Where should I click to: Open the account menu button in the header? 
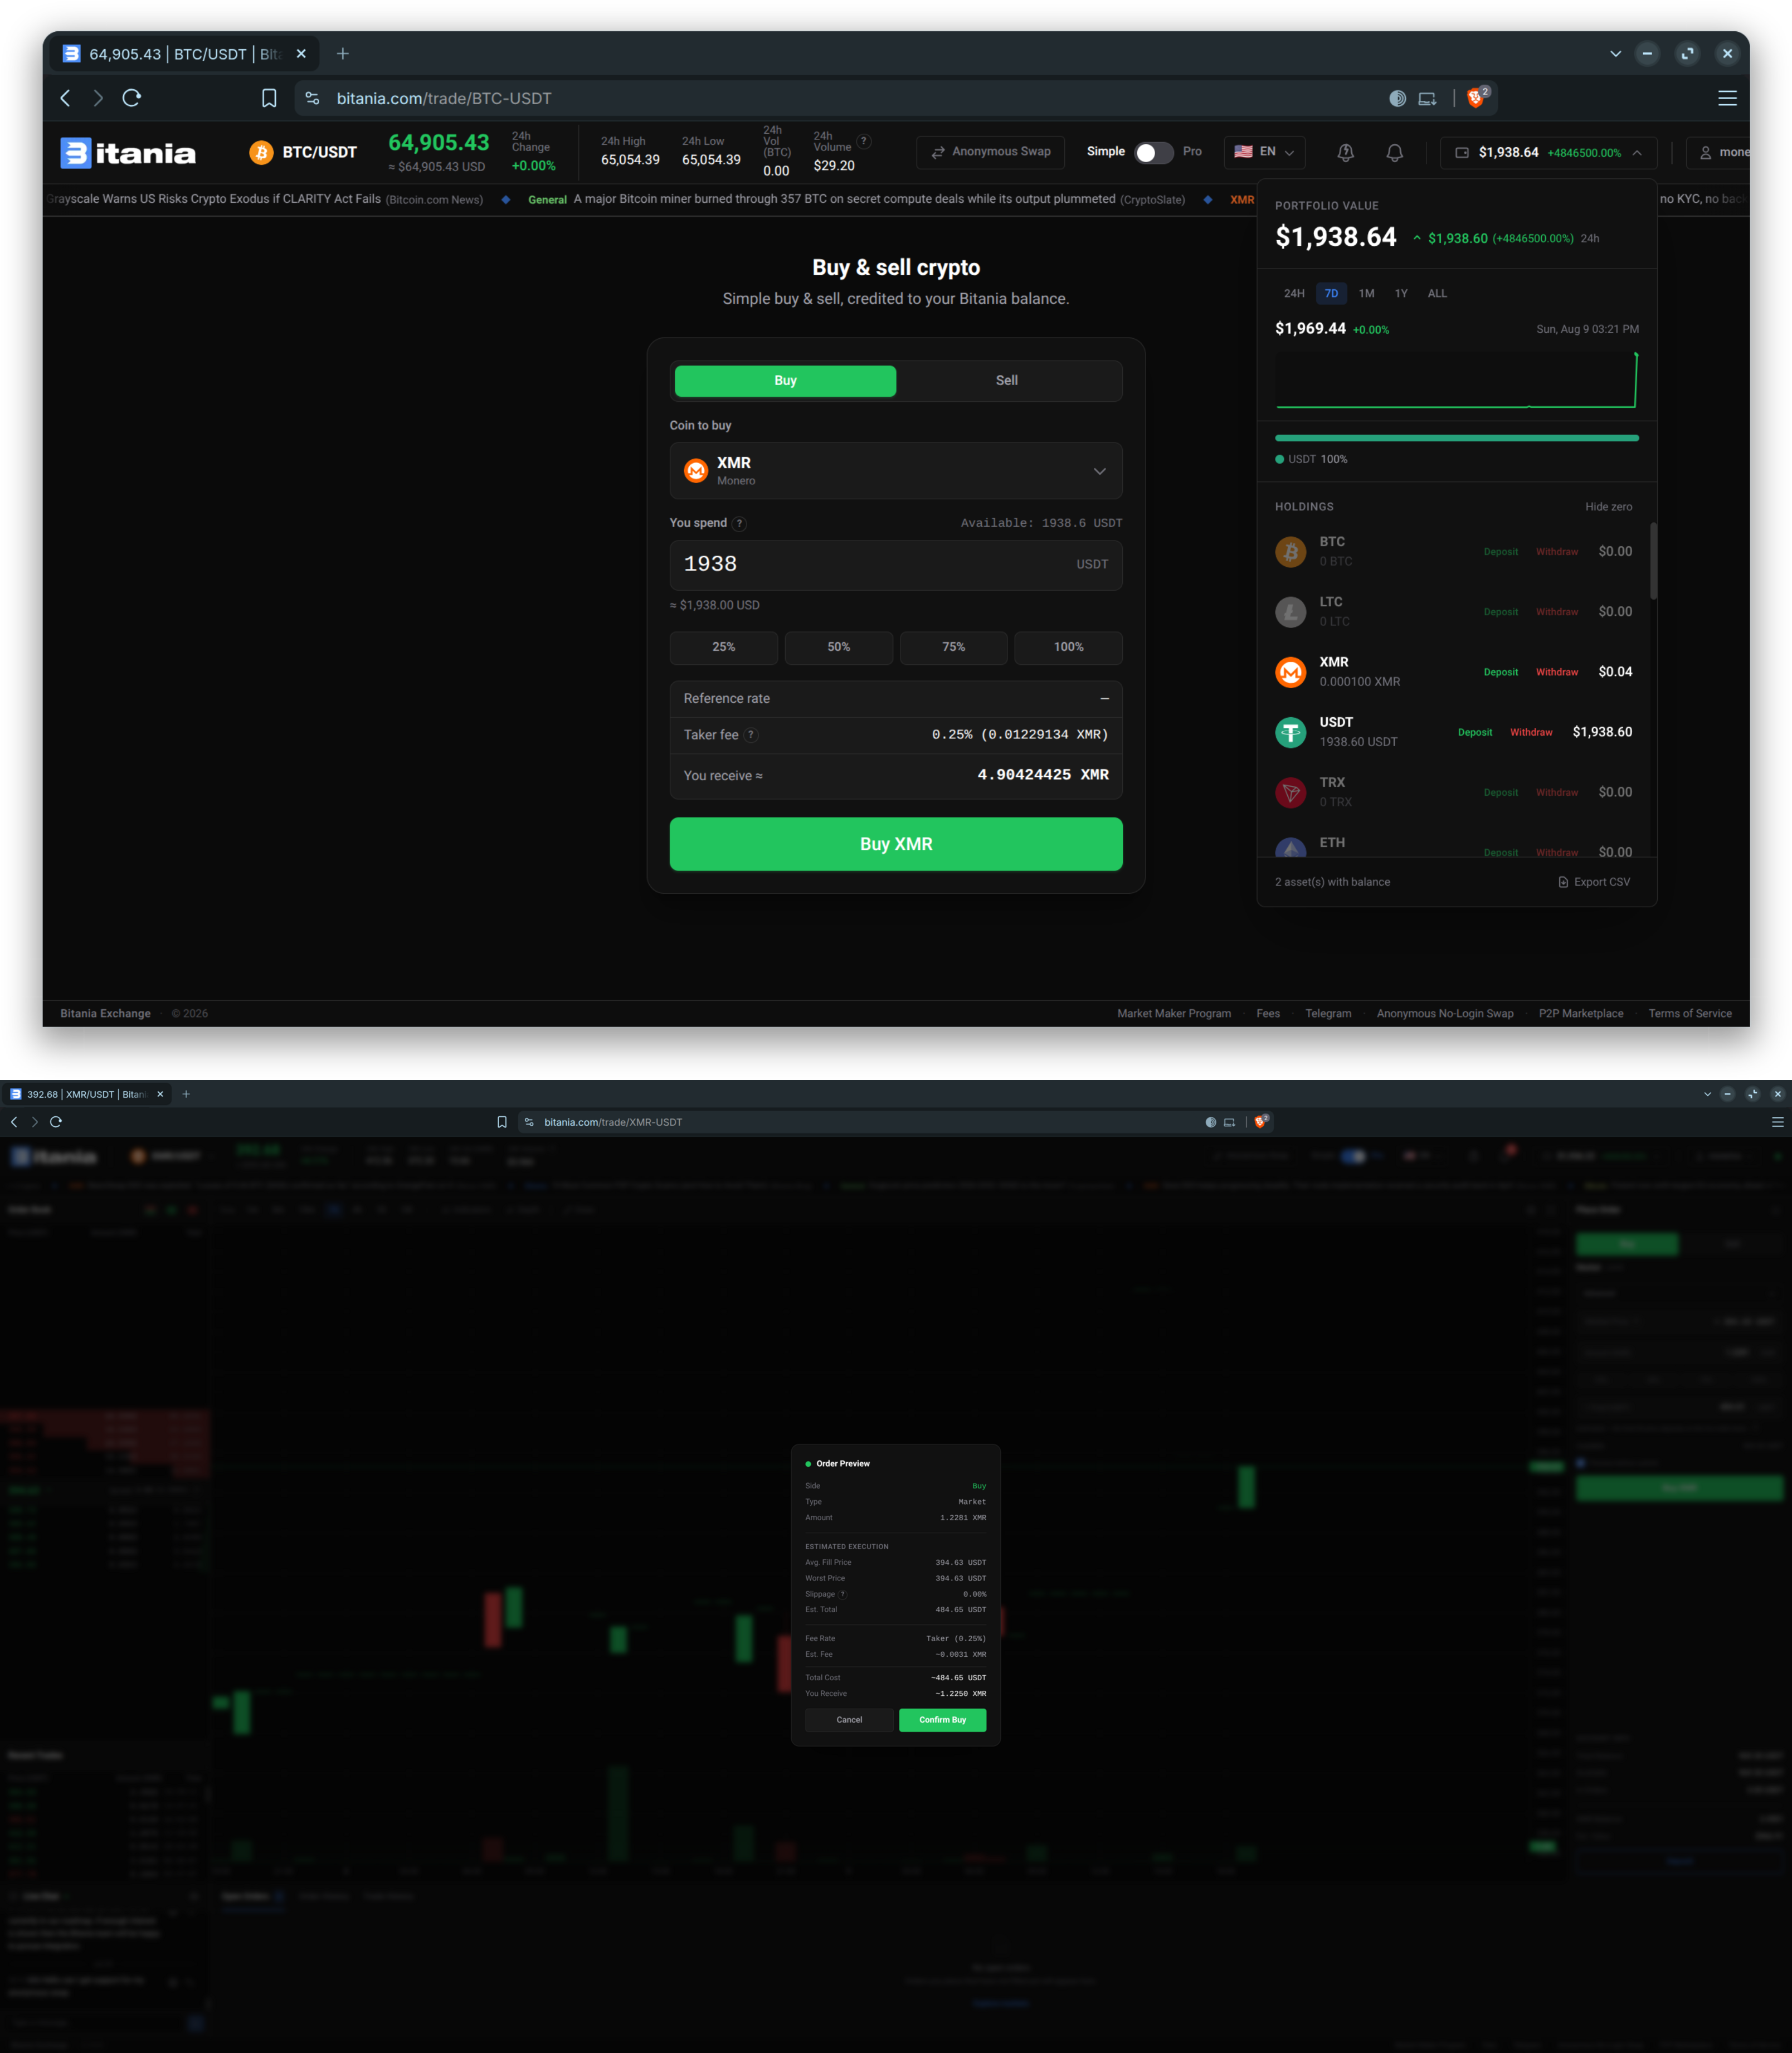pyautogui.click(x=1719, y=152)
